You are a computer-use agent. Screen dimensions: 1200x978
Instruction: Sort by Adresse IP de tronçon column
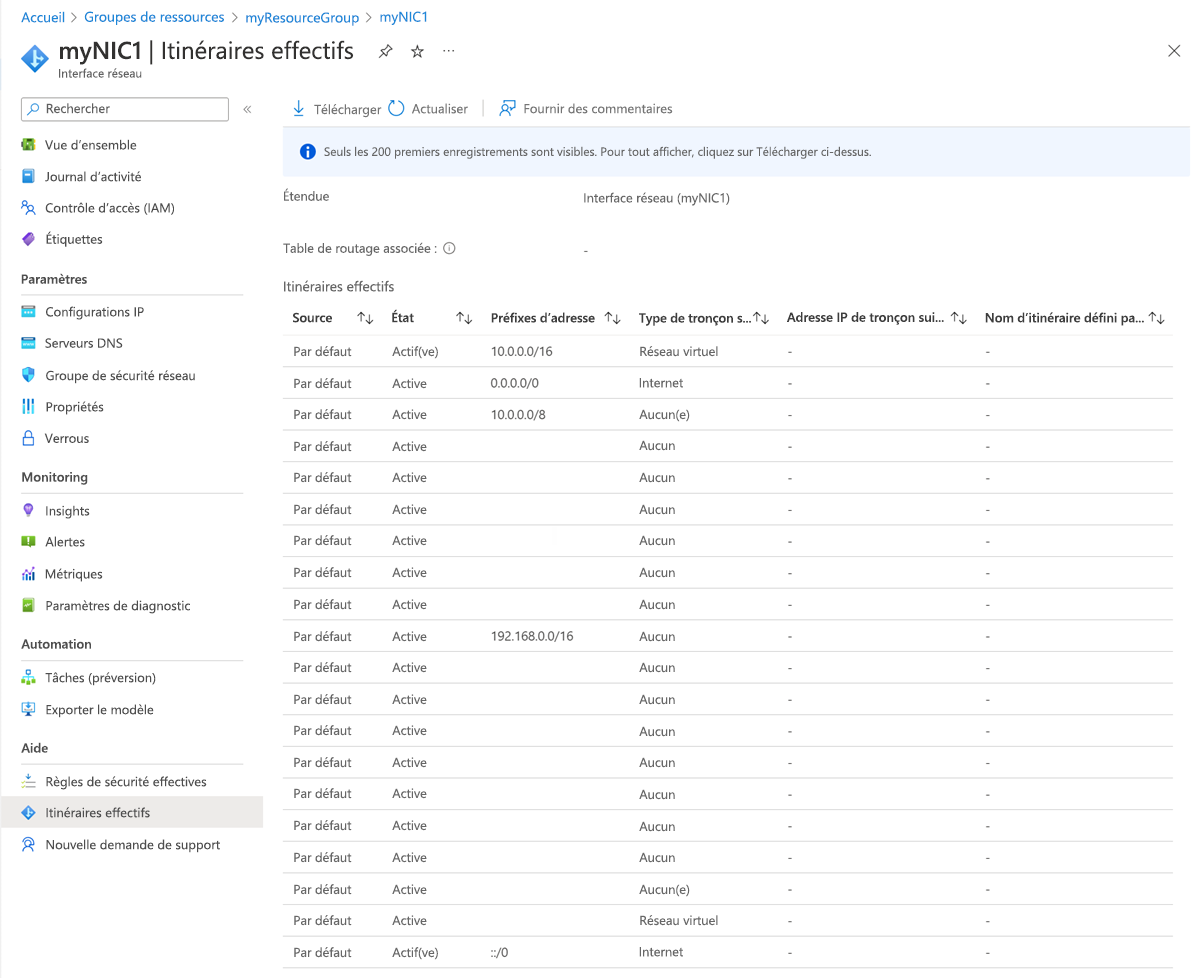tap(959, 318)
